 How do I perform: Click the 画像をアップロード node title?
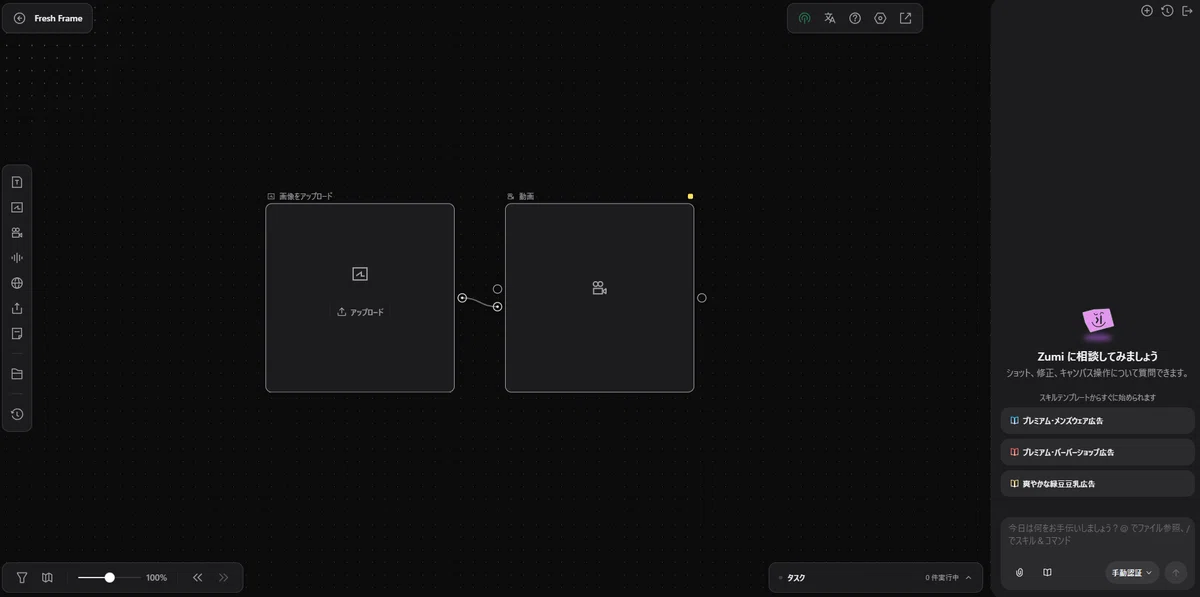pyautogui.click(x=306, y=196)
